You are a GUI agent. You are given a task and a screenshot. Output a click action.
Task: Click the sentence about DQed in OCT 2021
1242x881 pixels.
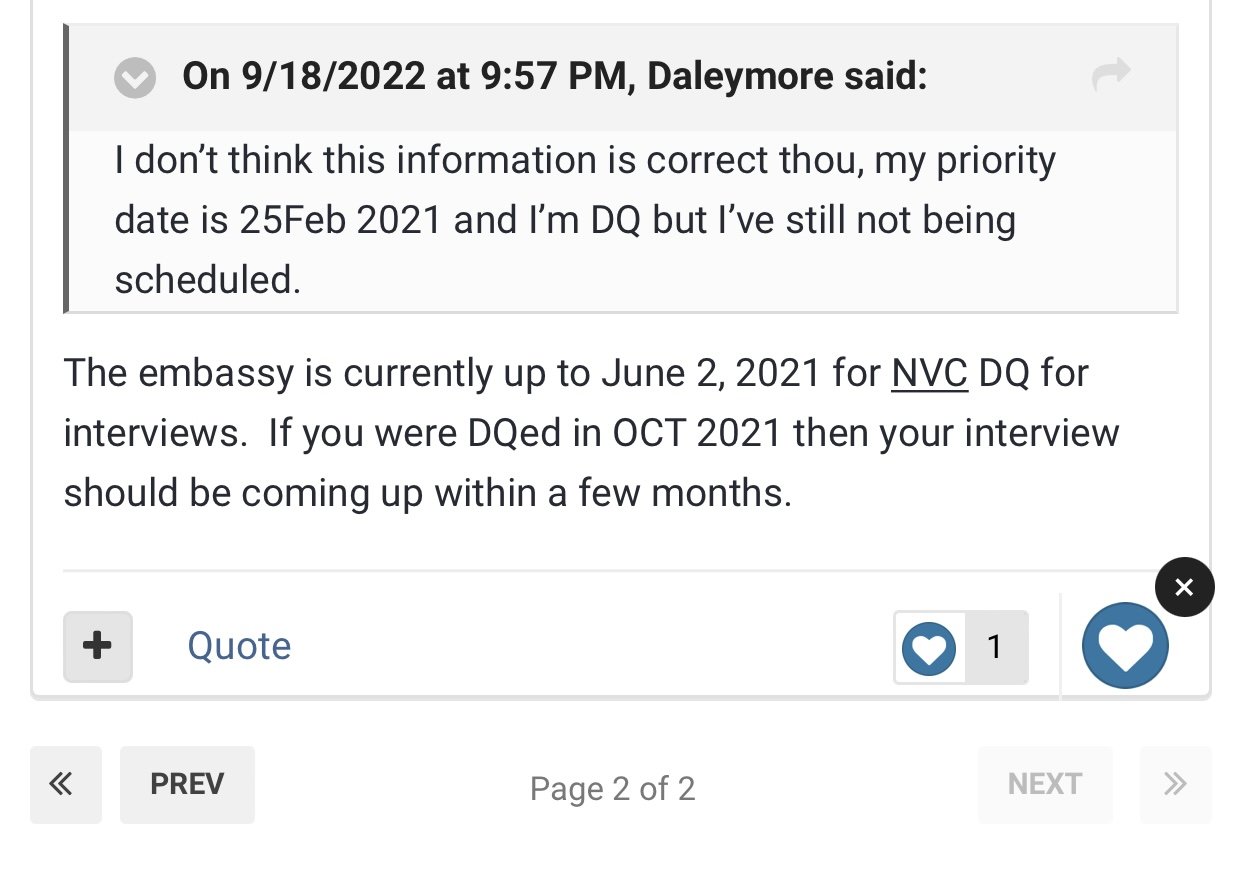point(591,463)
